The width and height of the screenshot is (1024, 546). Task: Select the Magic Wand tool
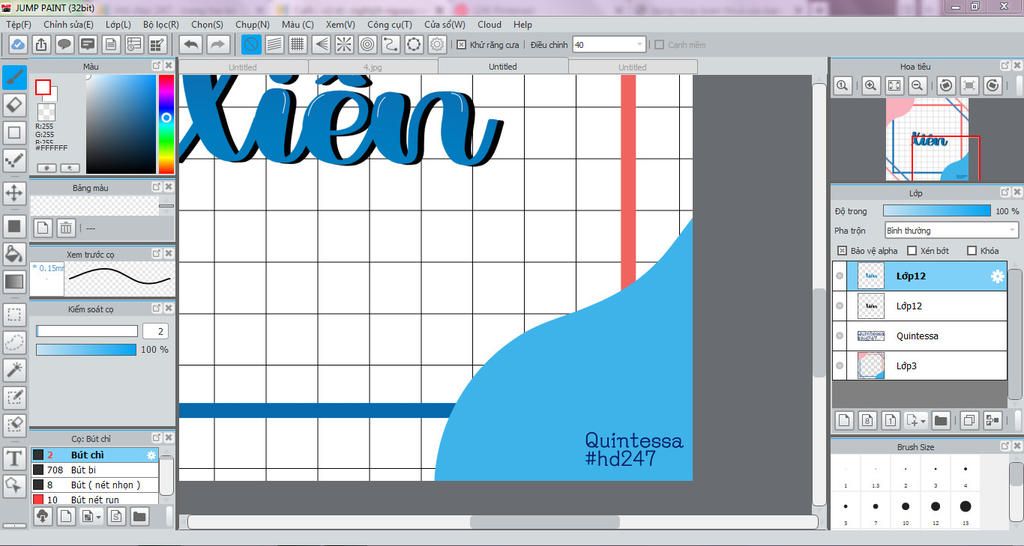(14, 370)
